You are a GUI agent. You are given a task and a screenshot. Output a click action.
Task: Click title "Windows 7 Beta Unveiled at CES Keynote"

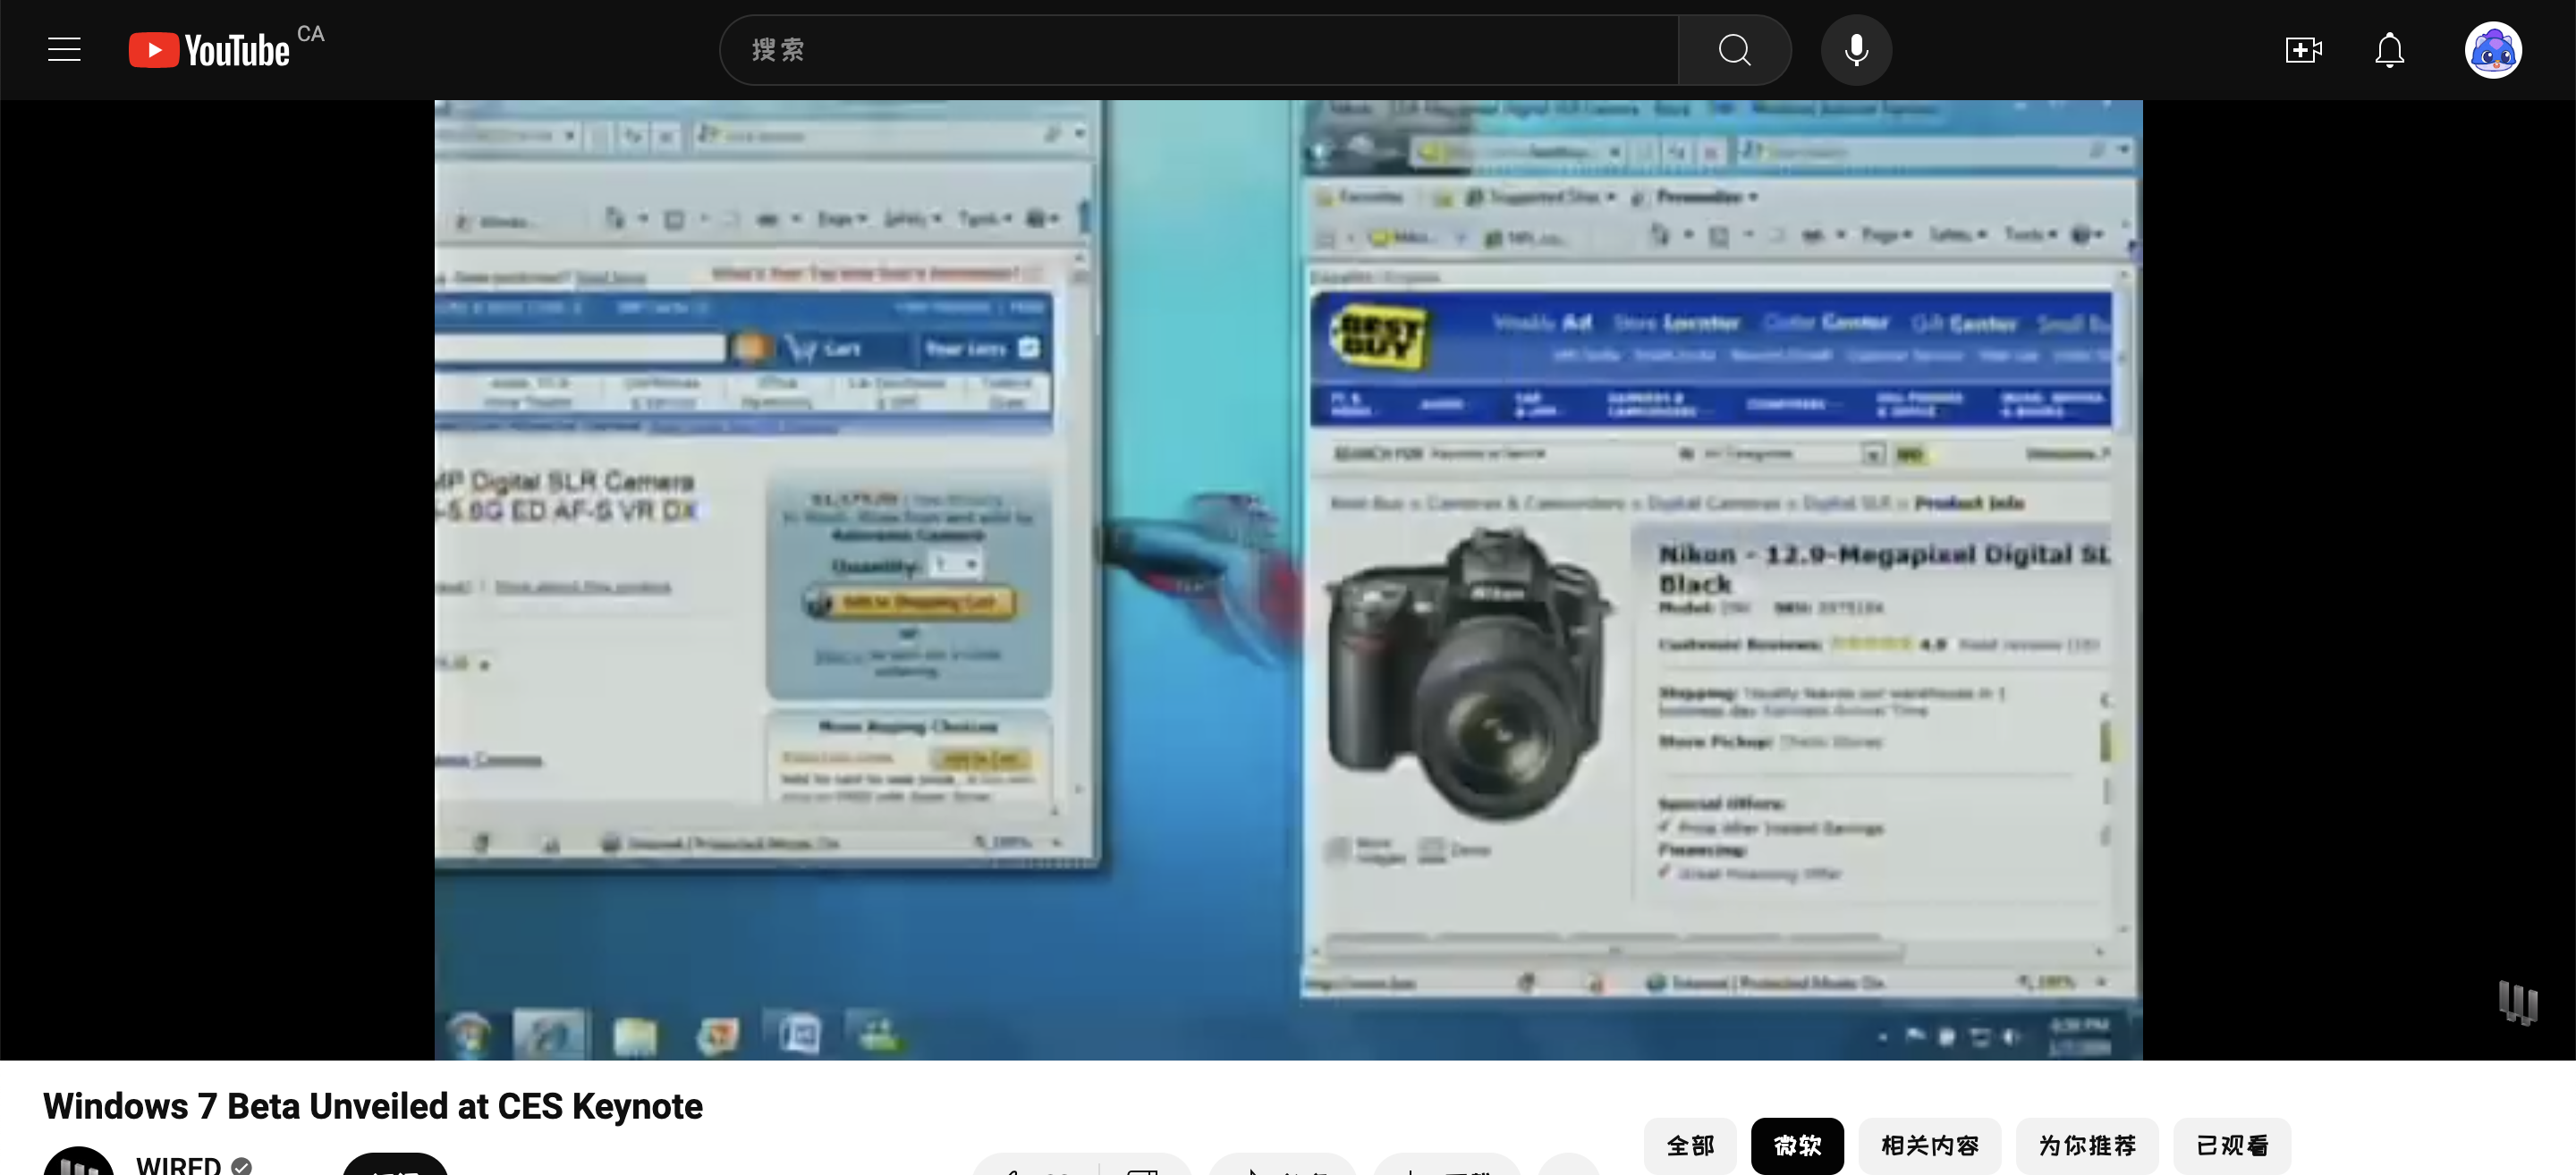point(372,1106)
